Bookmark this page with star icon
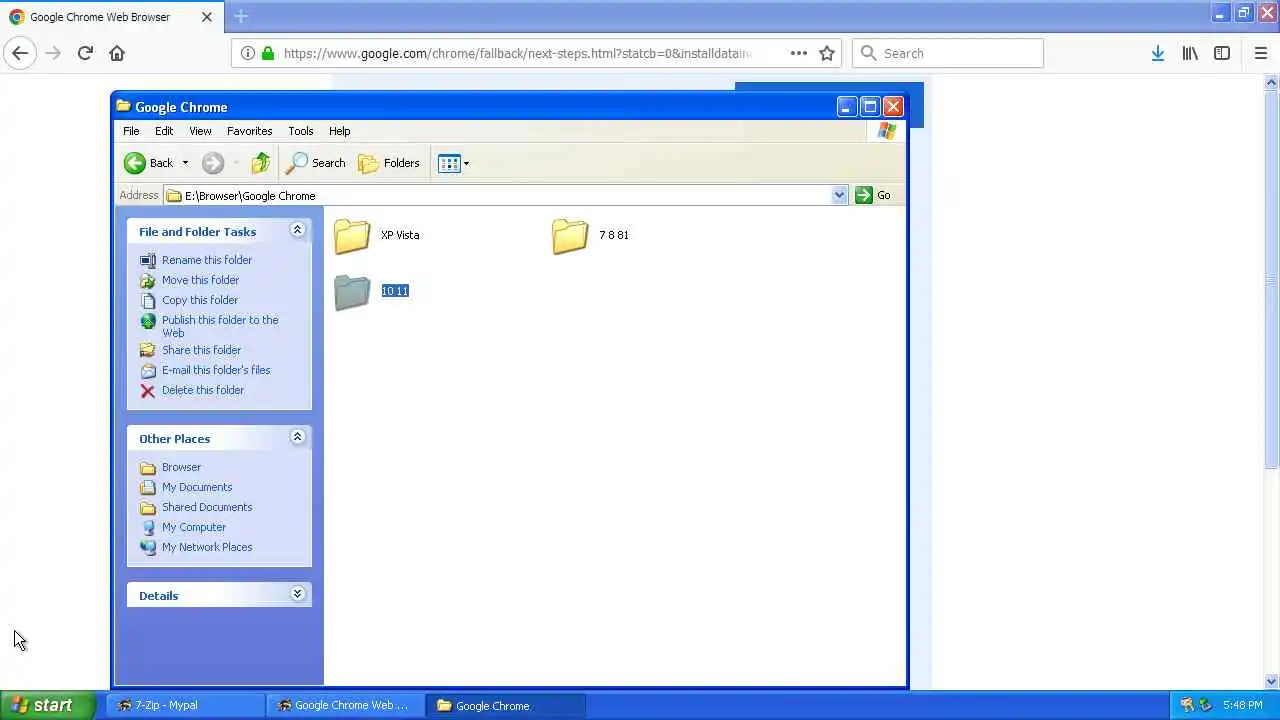 [x=827, y=53]
